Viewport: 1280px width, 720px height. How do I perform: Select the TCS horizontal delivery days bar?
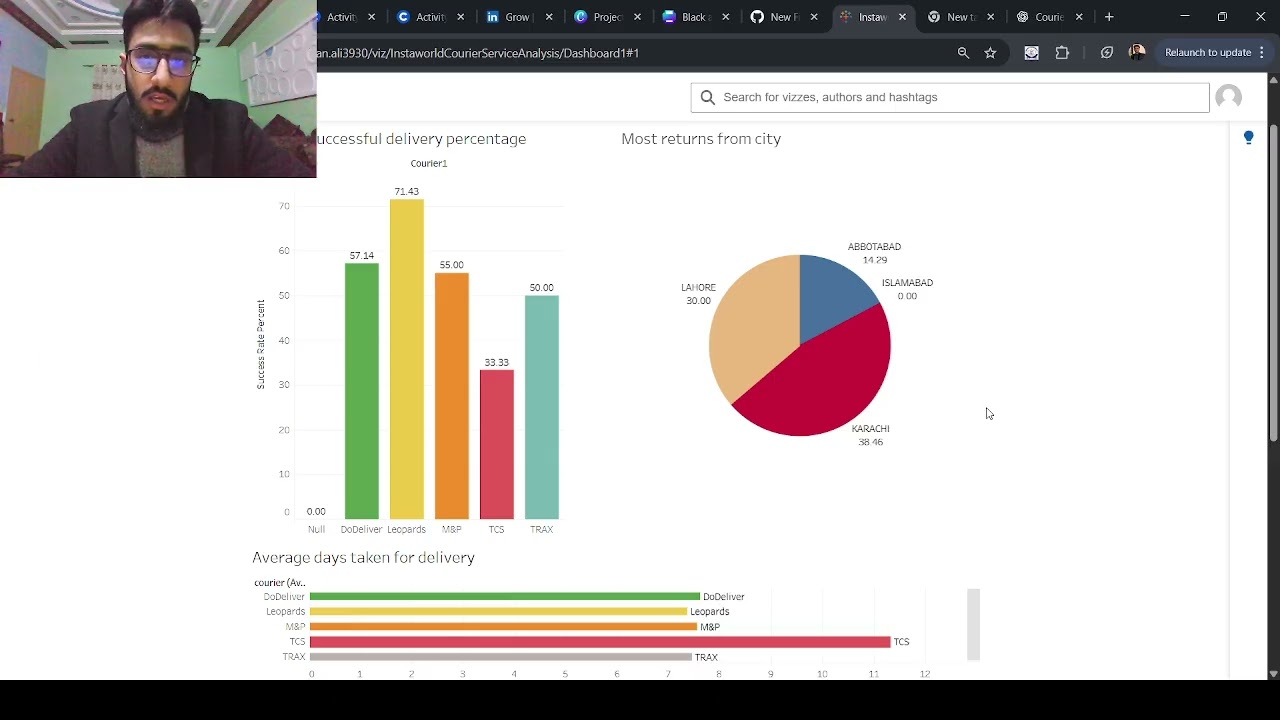600,642
